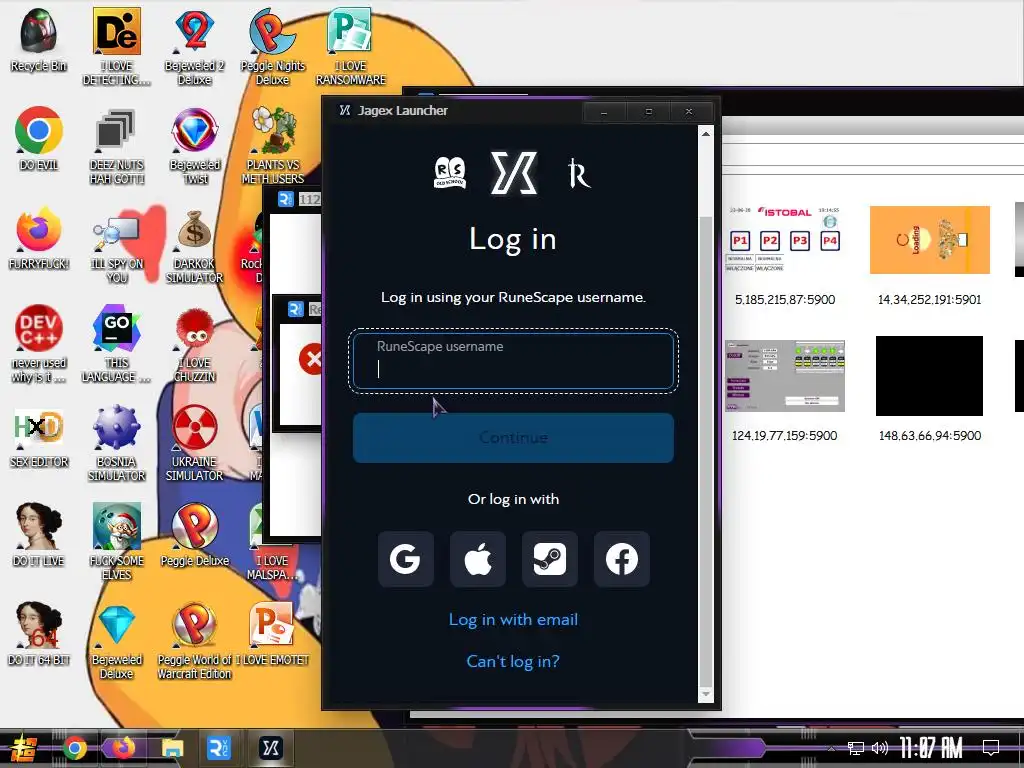1024x768 pixels.
Task: Open DO IT 64 BIT portrait icon
Action: (x=39, y=633)
